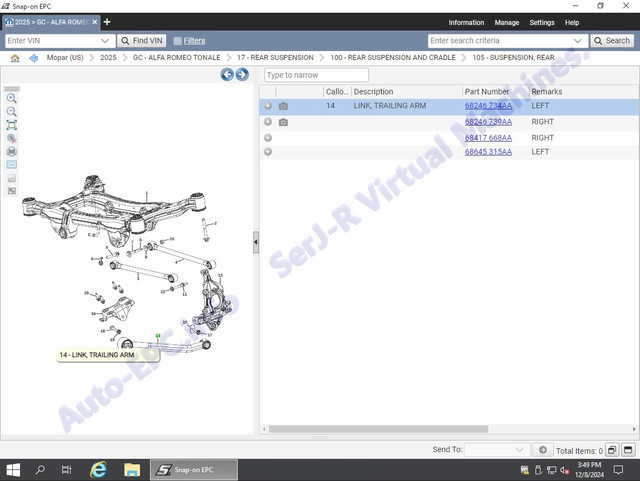This screenshot has width=640, height=481.
Task: Fit the diagram to the window
Action: coord(11,125)
